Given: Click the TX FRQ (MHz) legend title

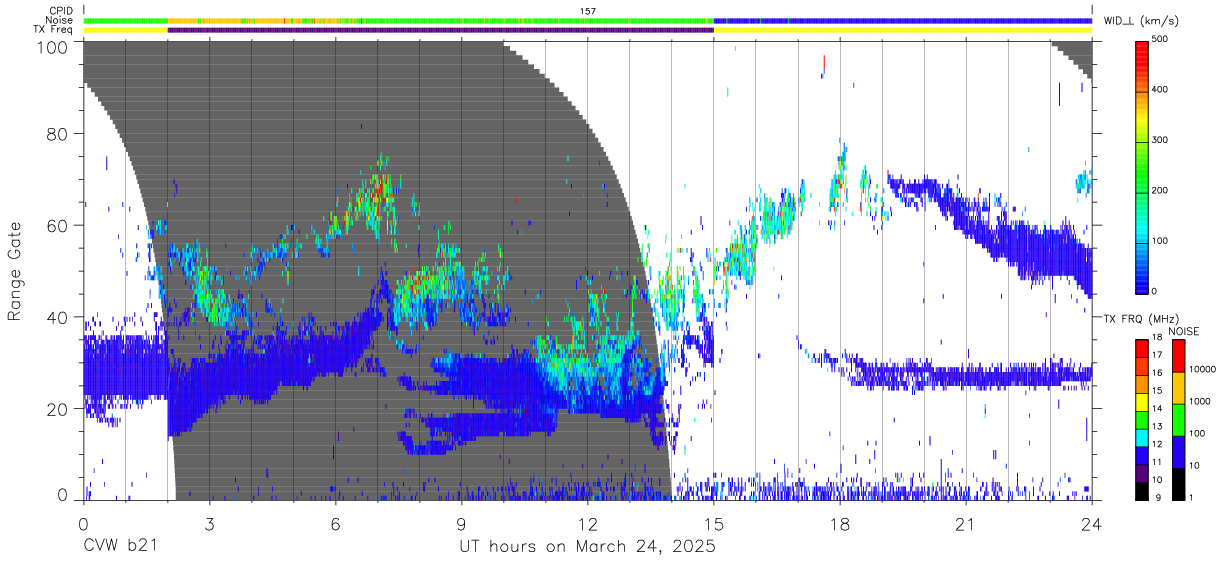Looking at the screenshot, I should 1139,319.
